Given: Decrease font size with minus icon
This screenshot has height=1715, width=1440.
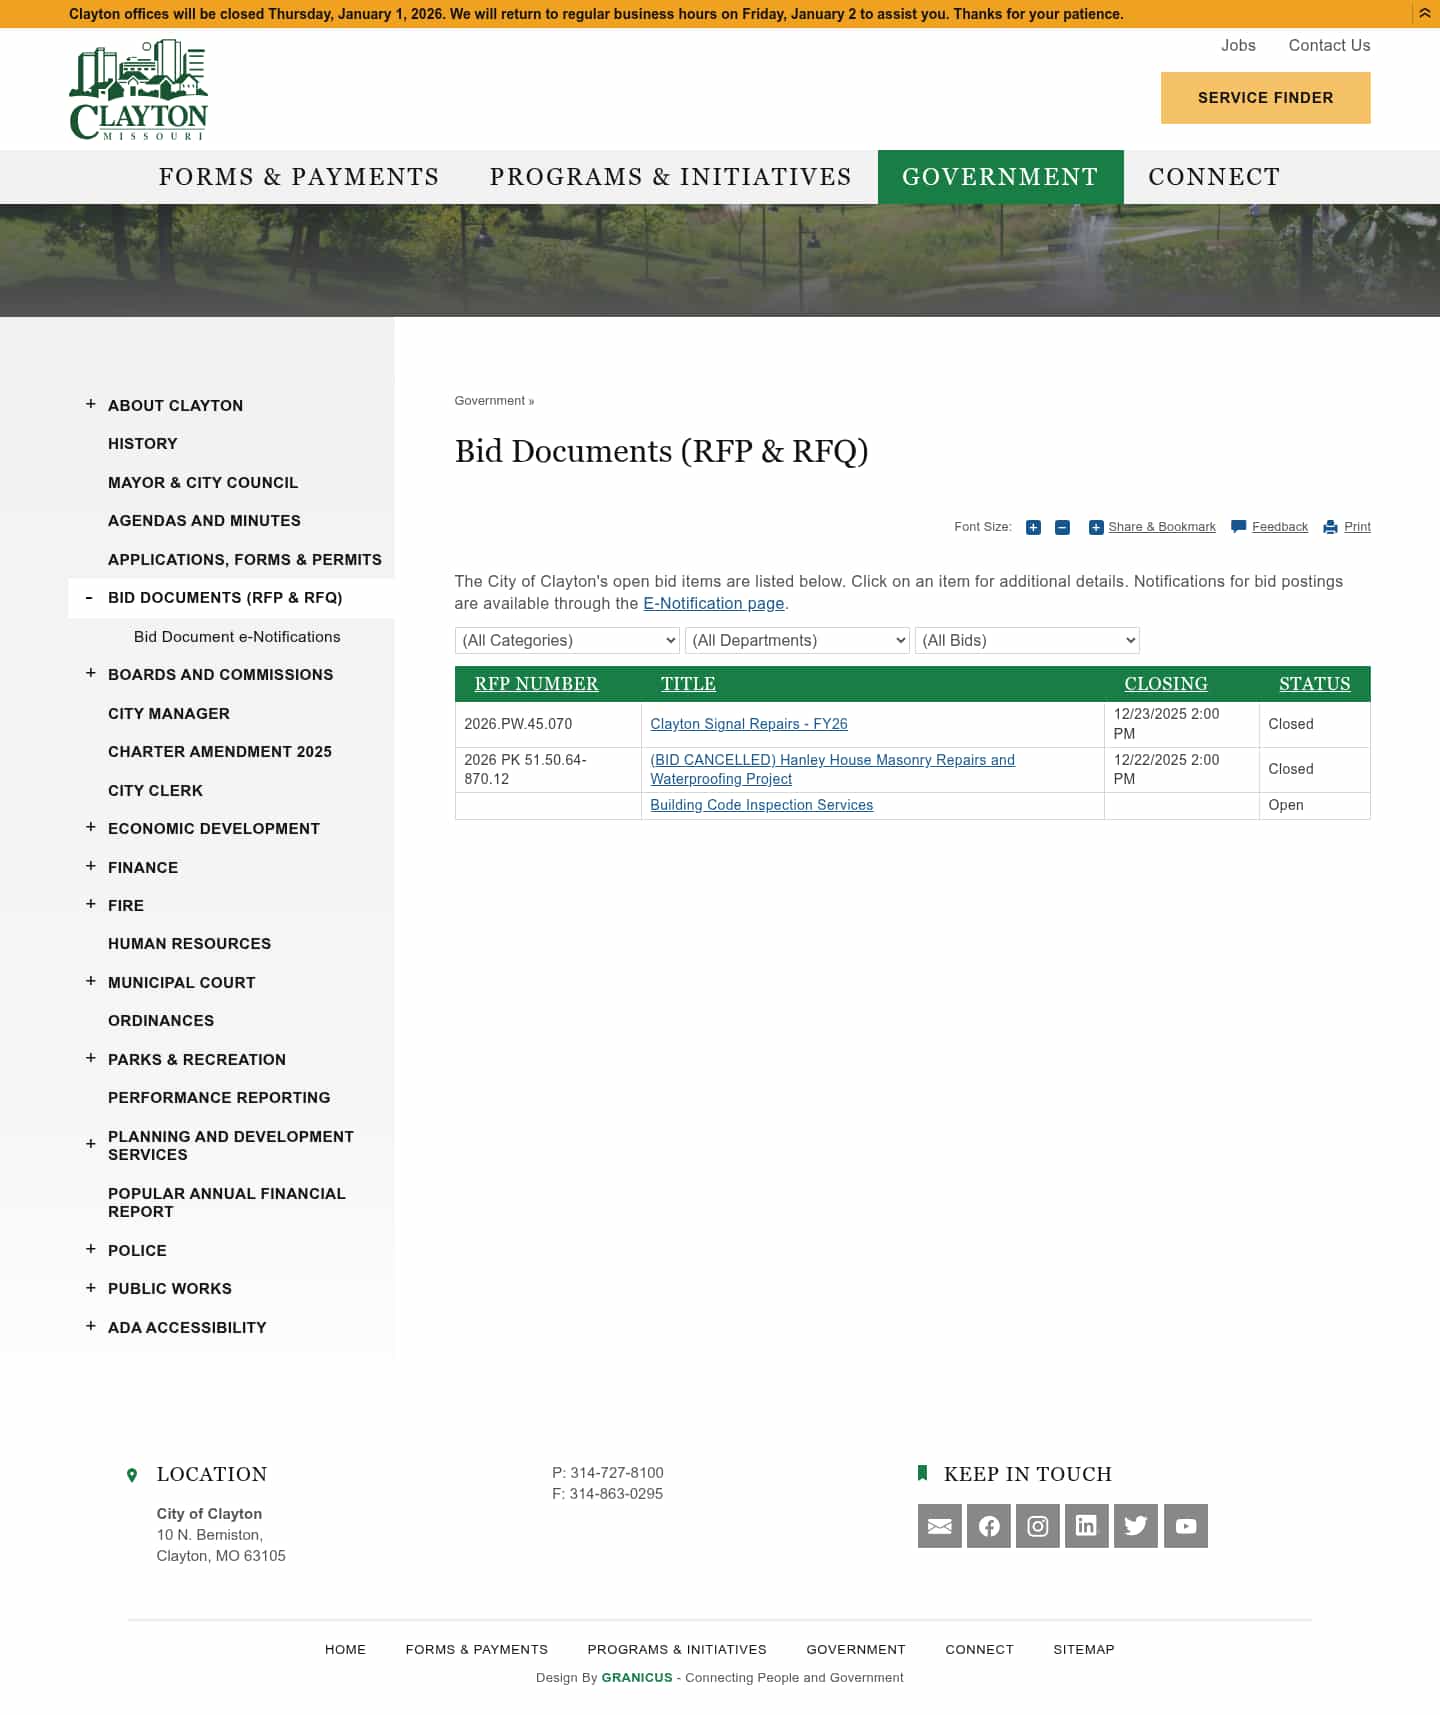Looking at the screenshot, I should click(x=1062, y=528).
